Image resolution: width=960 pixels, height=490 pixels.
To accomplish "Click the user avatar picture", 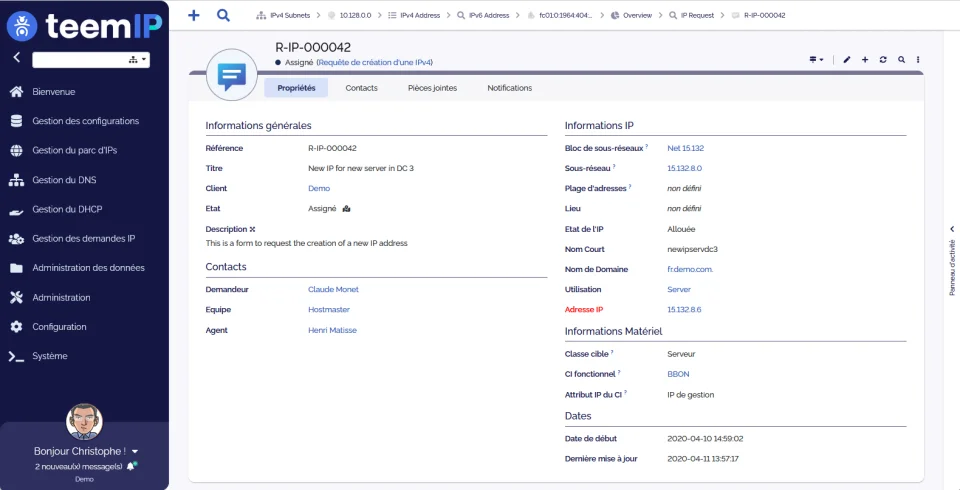I will [84, 421].
